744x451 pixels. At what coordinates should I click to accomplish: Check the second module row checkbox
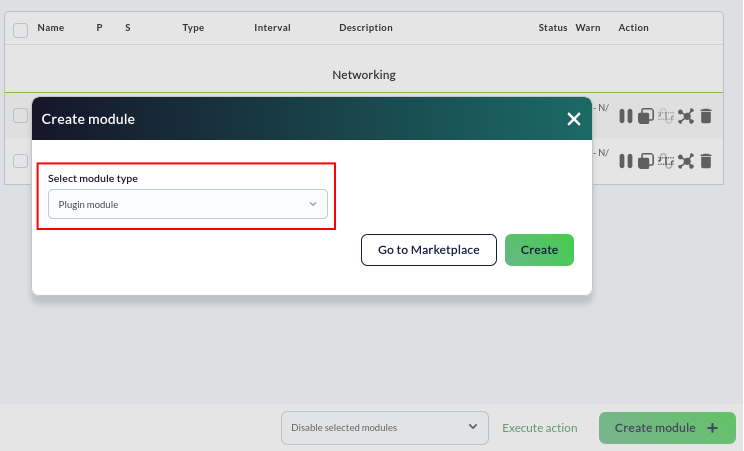click(x=20, y=161)
